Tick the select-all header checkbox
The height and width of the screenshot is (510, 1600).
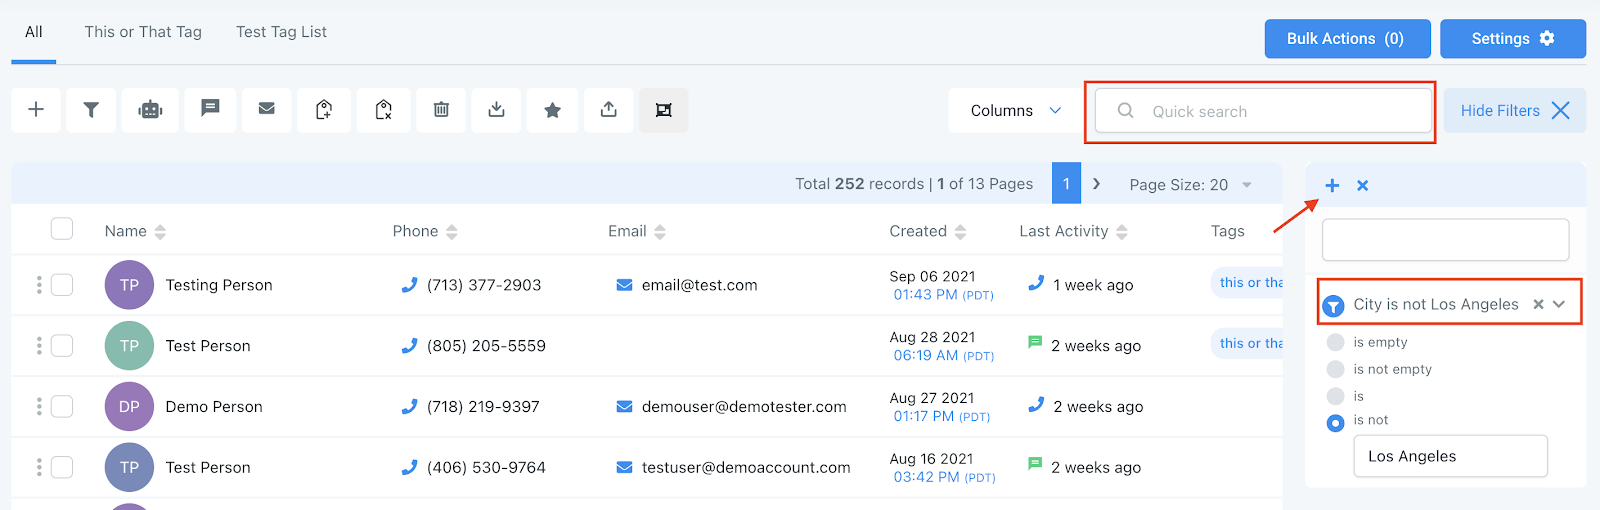(62, 229)
